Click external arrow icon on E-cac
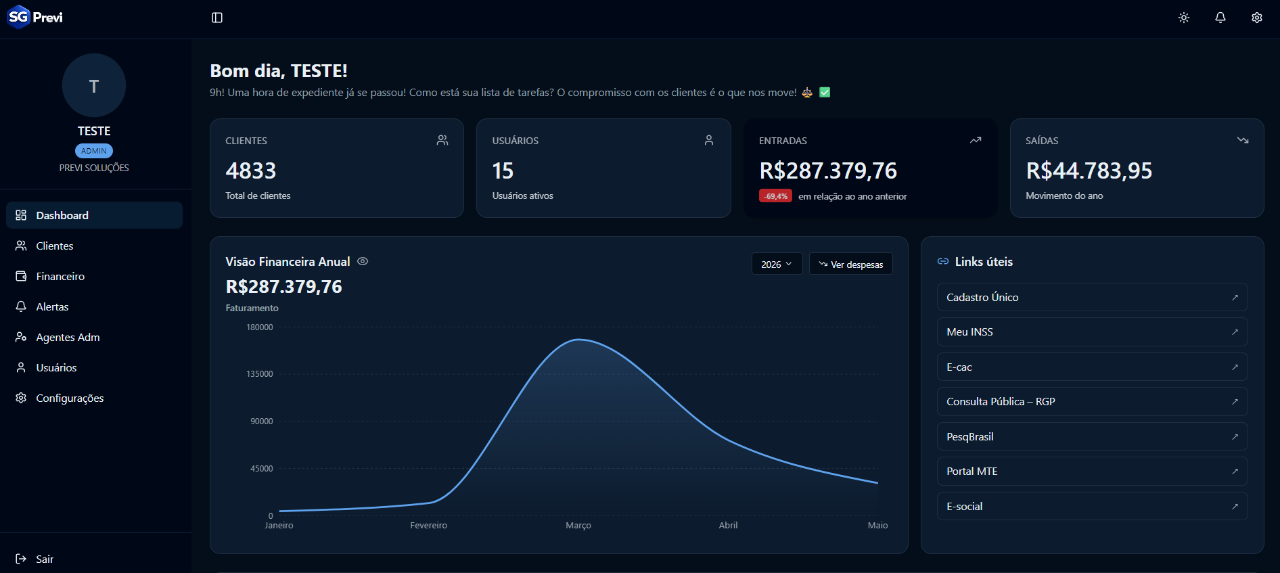Viewport: 1280px width, 573px height. coord(1235,367)
